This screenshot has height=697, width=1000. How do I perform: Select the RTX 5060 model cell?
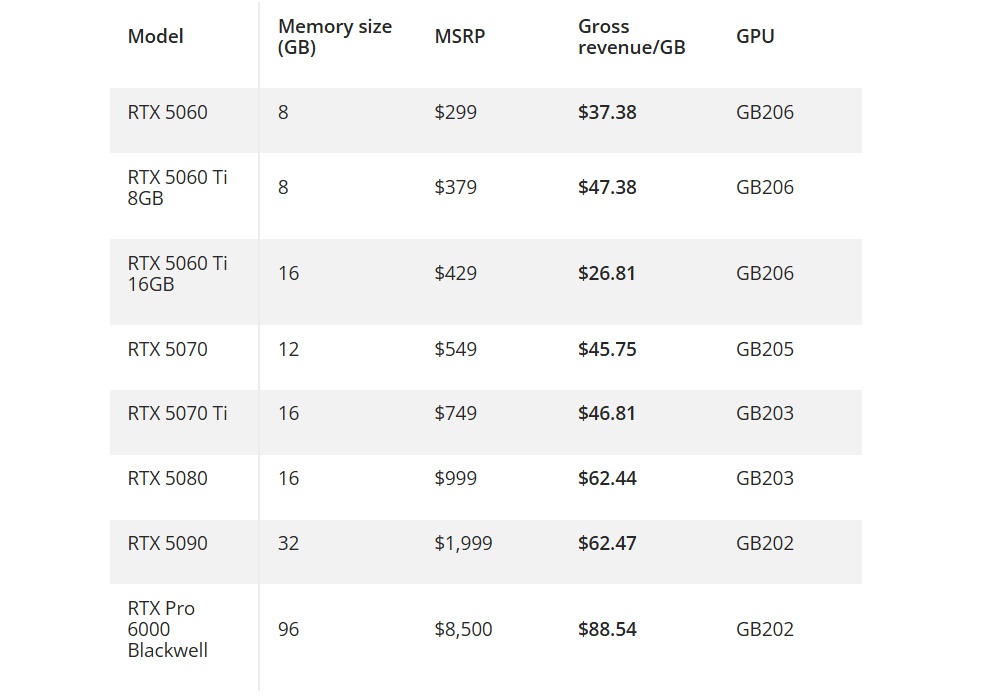[168, 112]
